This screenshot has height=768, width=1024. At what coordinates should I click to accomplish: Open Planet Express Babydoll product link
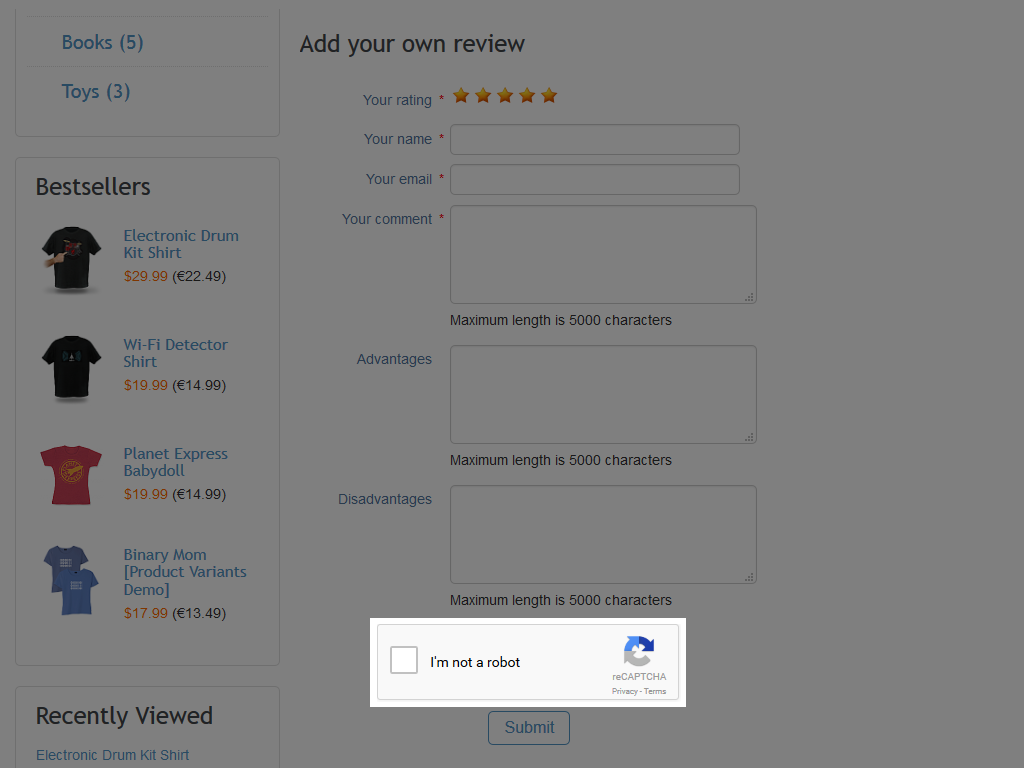[175, 462]
